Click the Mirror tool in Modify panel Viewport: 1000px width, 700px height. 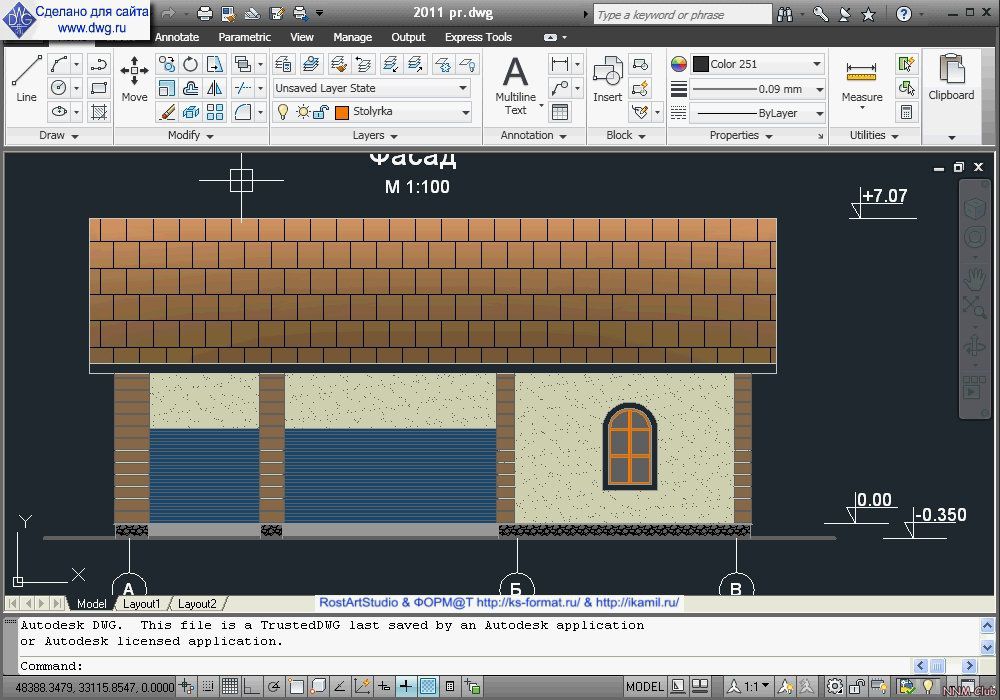[x=215, y=88]
